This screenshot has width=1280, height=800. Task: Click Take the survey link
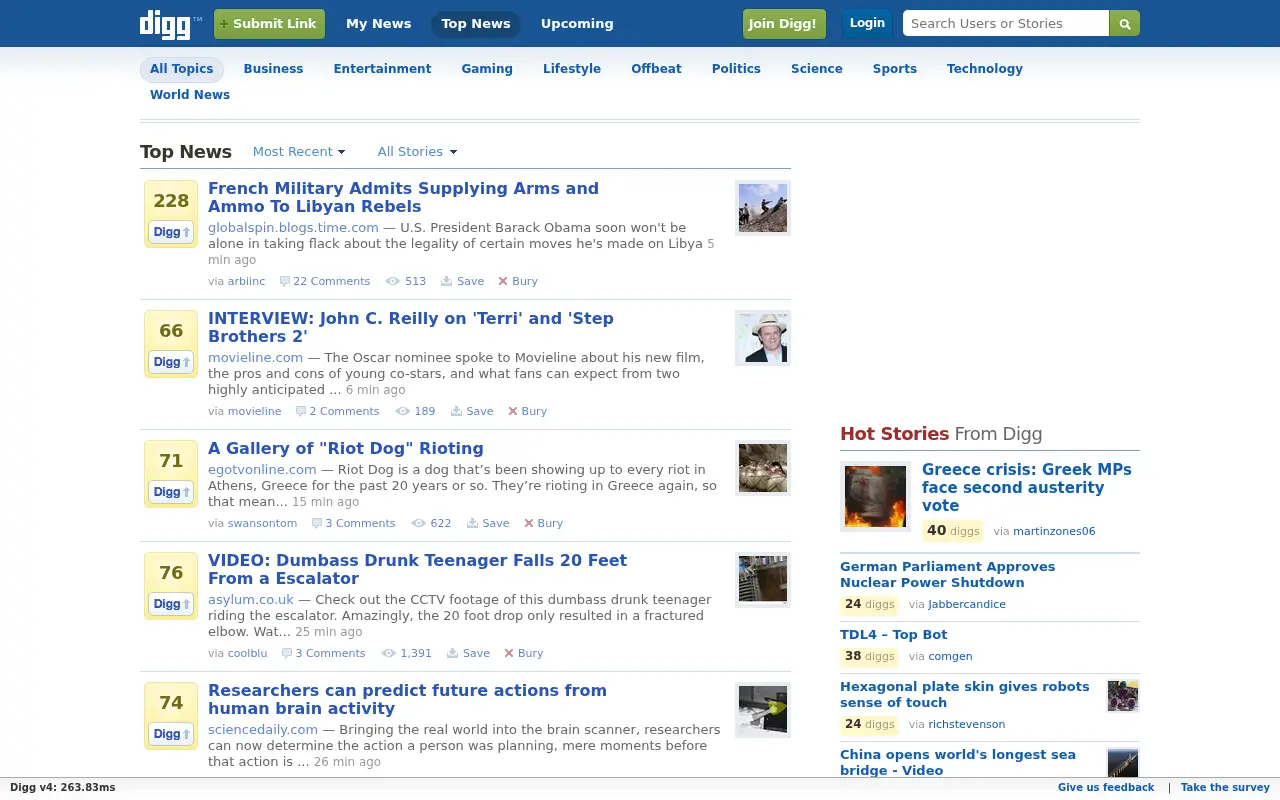1225,788
